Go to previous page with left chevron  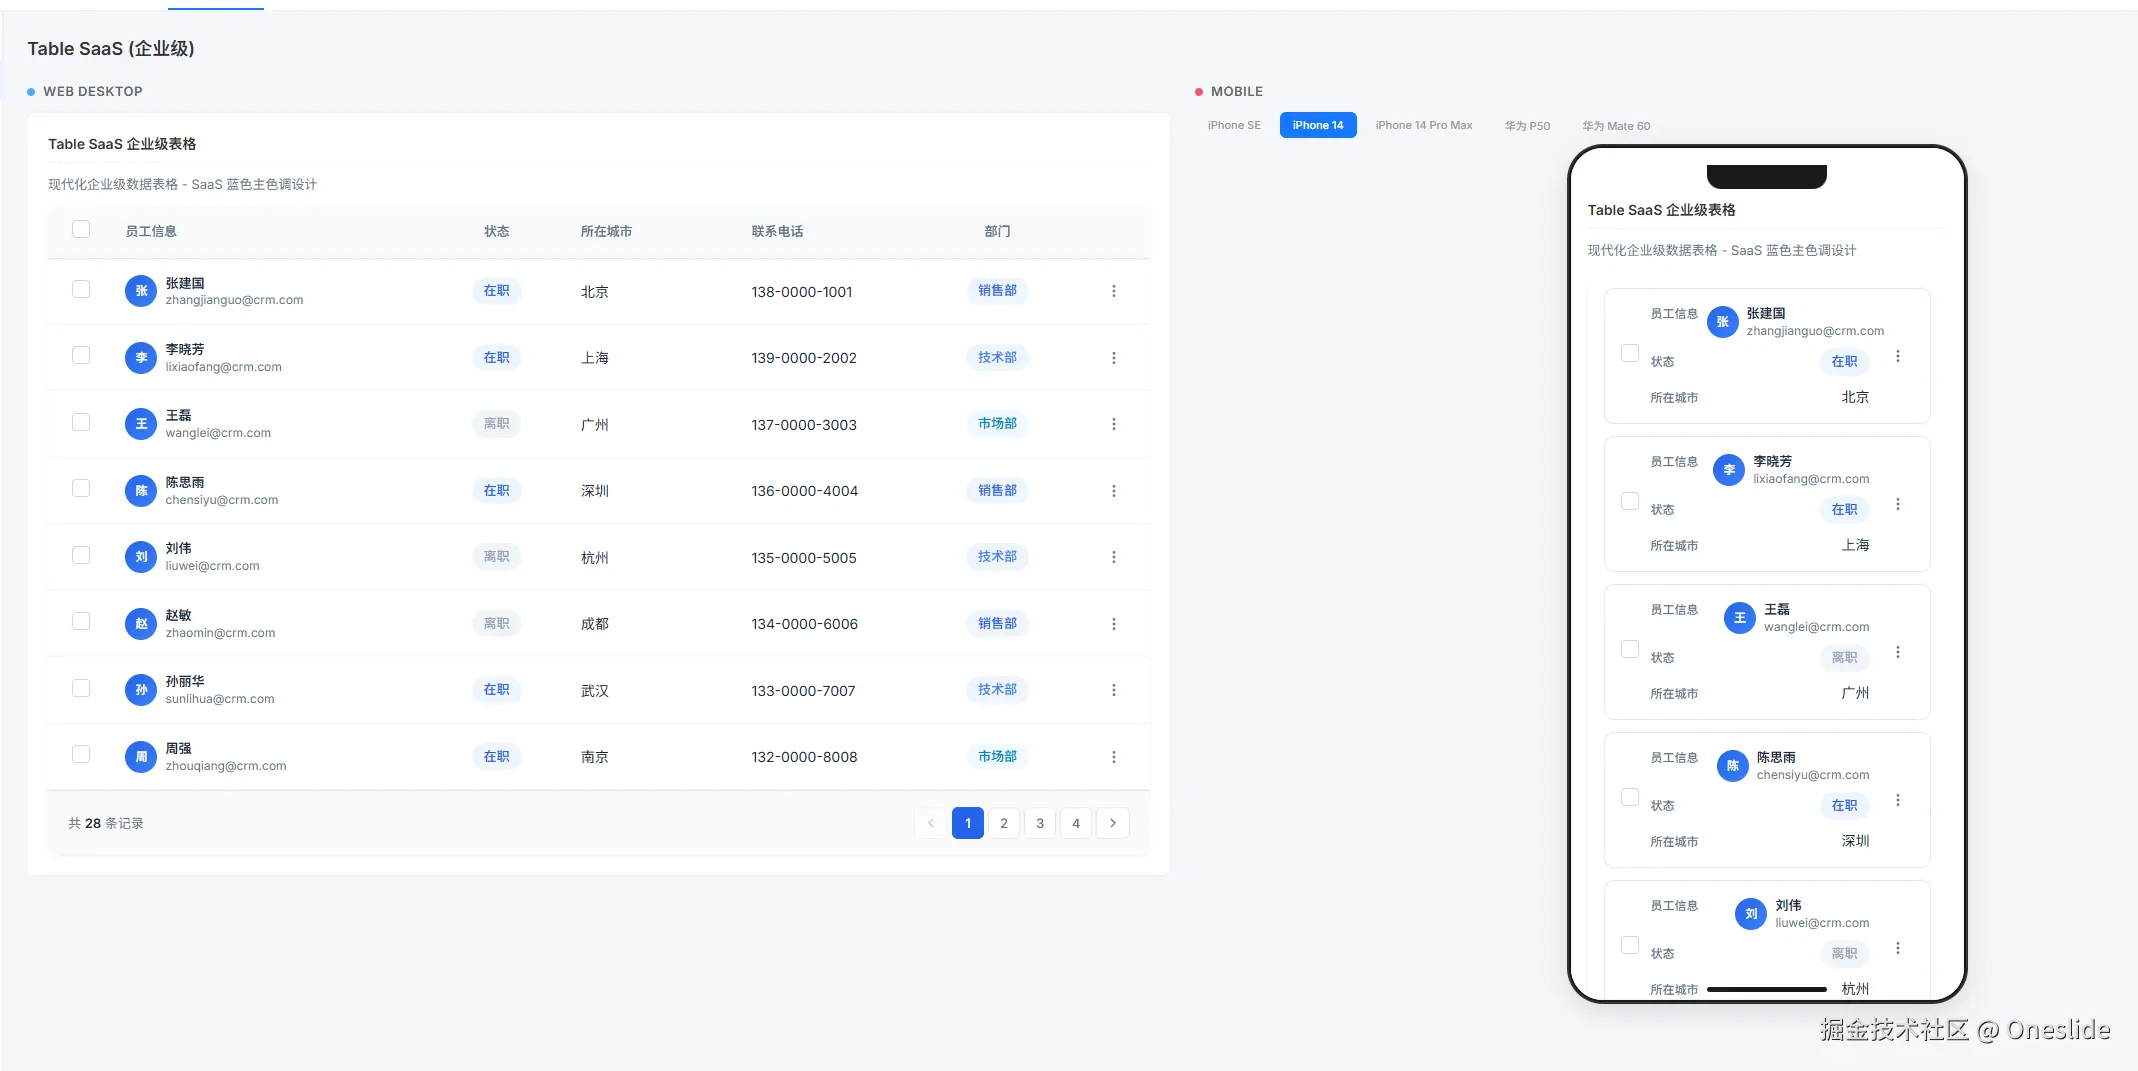(931, 823)
